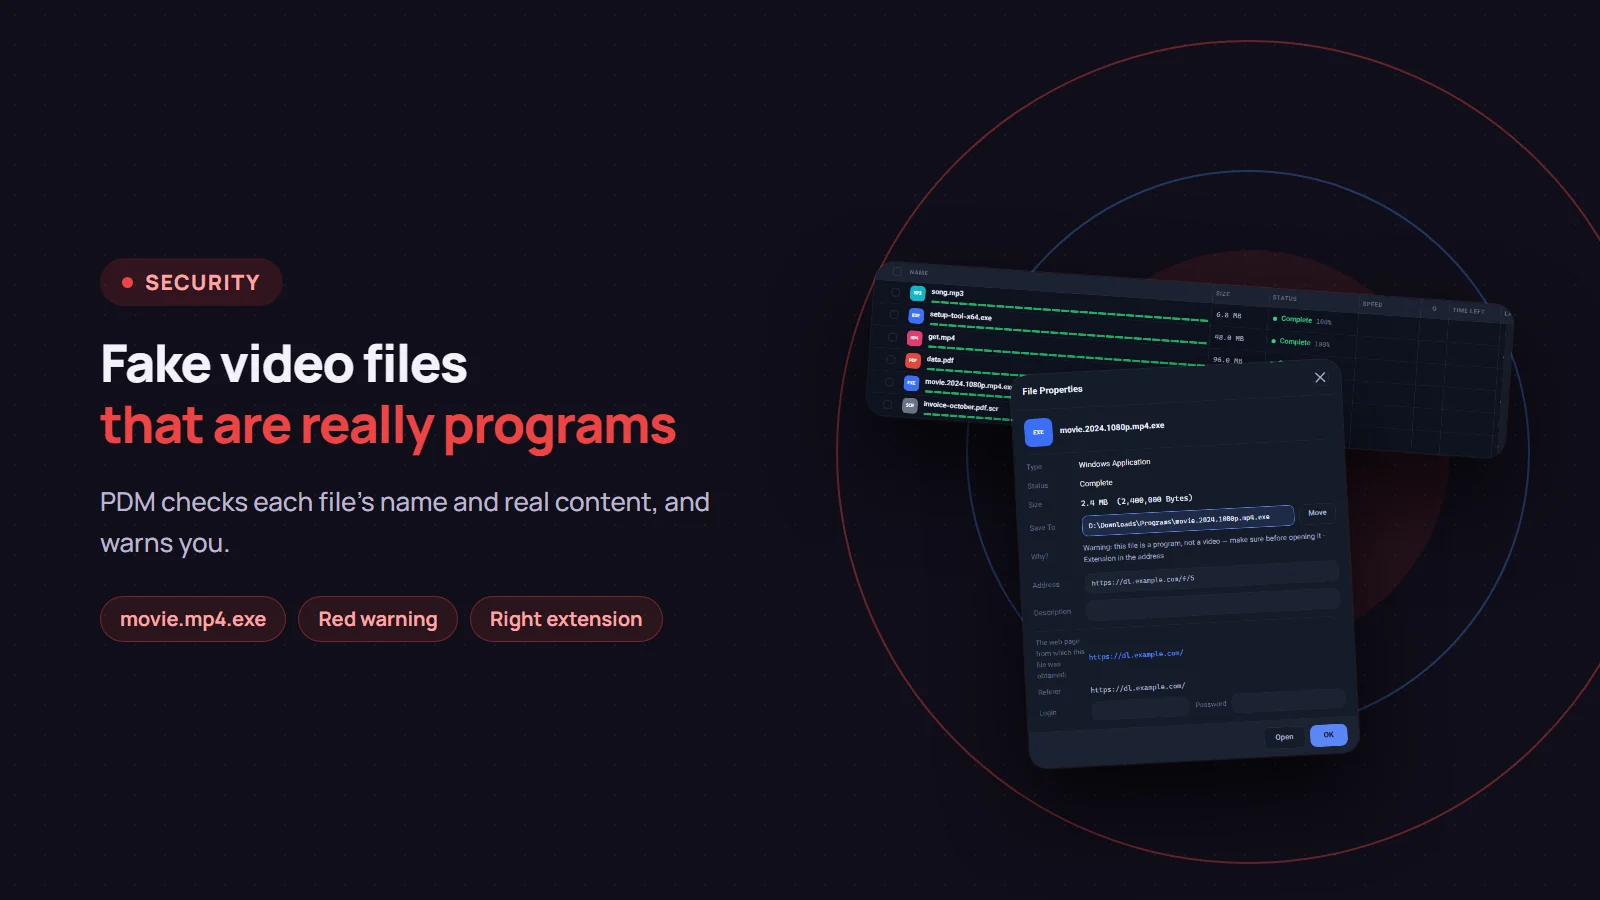Screen dimensions: 1600x900
Task: Select the movie.mp4.exe tag pill
Action: (193, 619)
